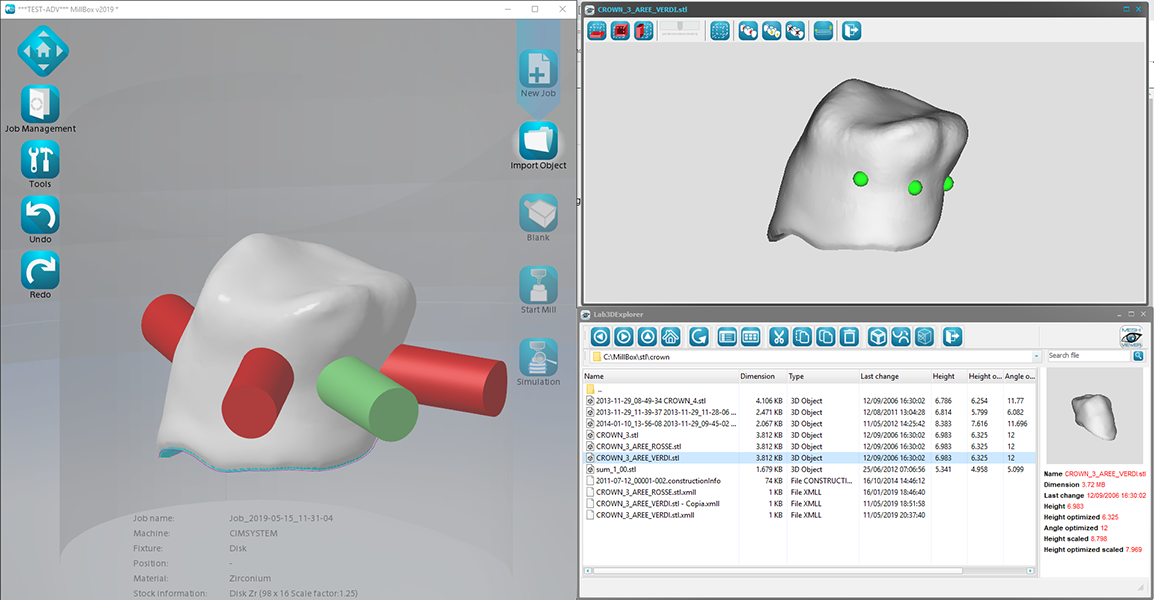The height and width of the screenshot is (600, 1154).
Task: Click the Copy icon in Lab3DExplorer
Action: tap(802, 337)
